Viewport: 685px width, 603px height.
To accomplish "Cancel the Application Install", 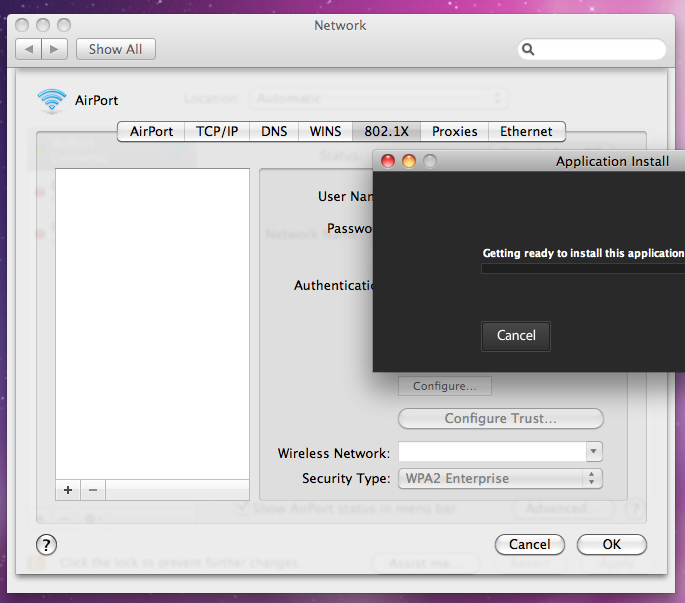I will [516, 336].
